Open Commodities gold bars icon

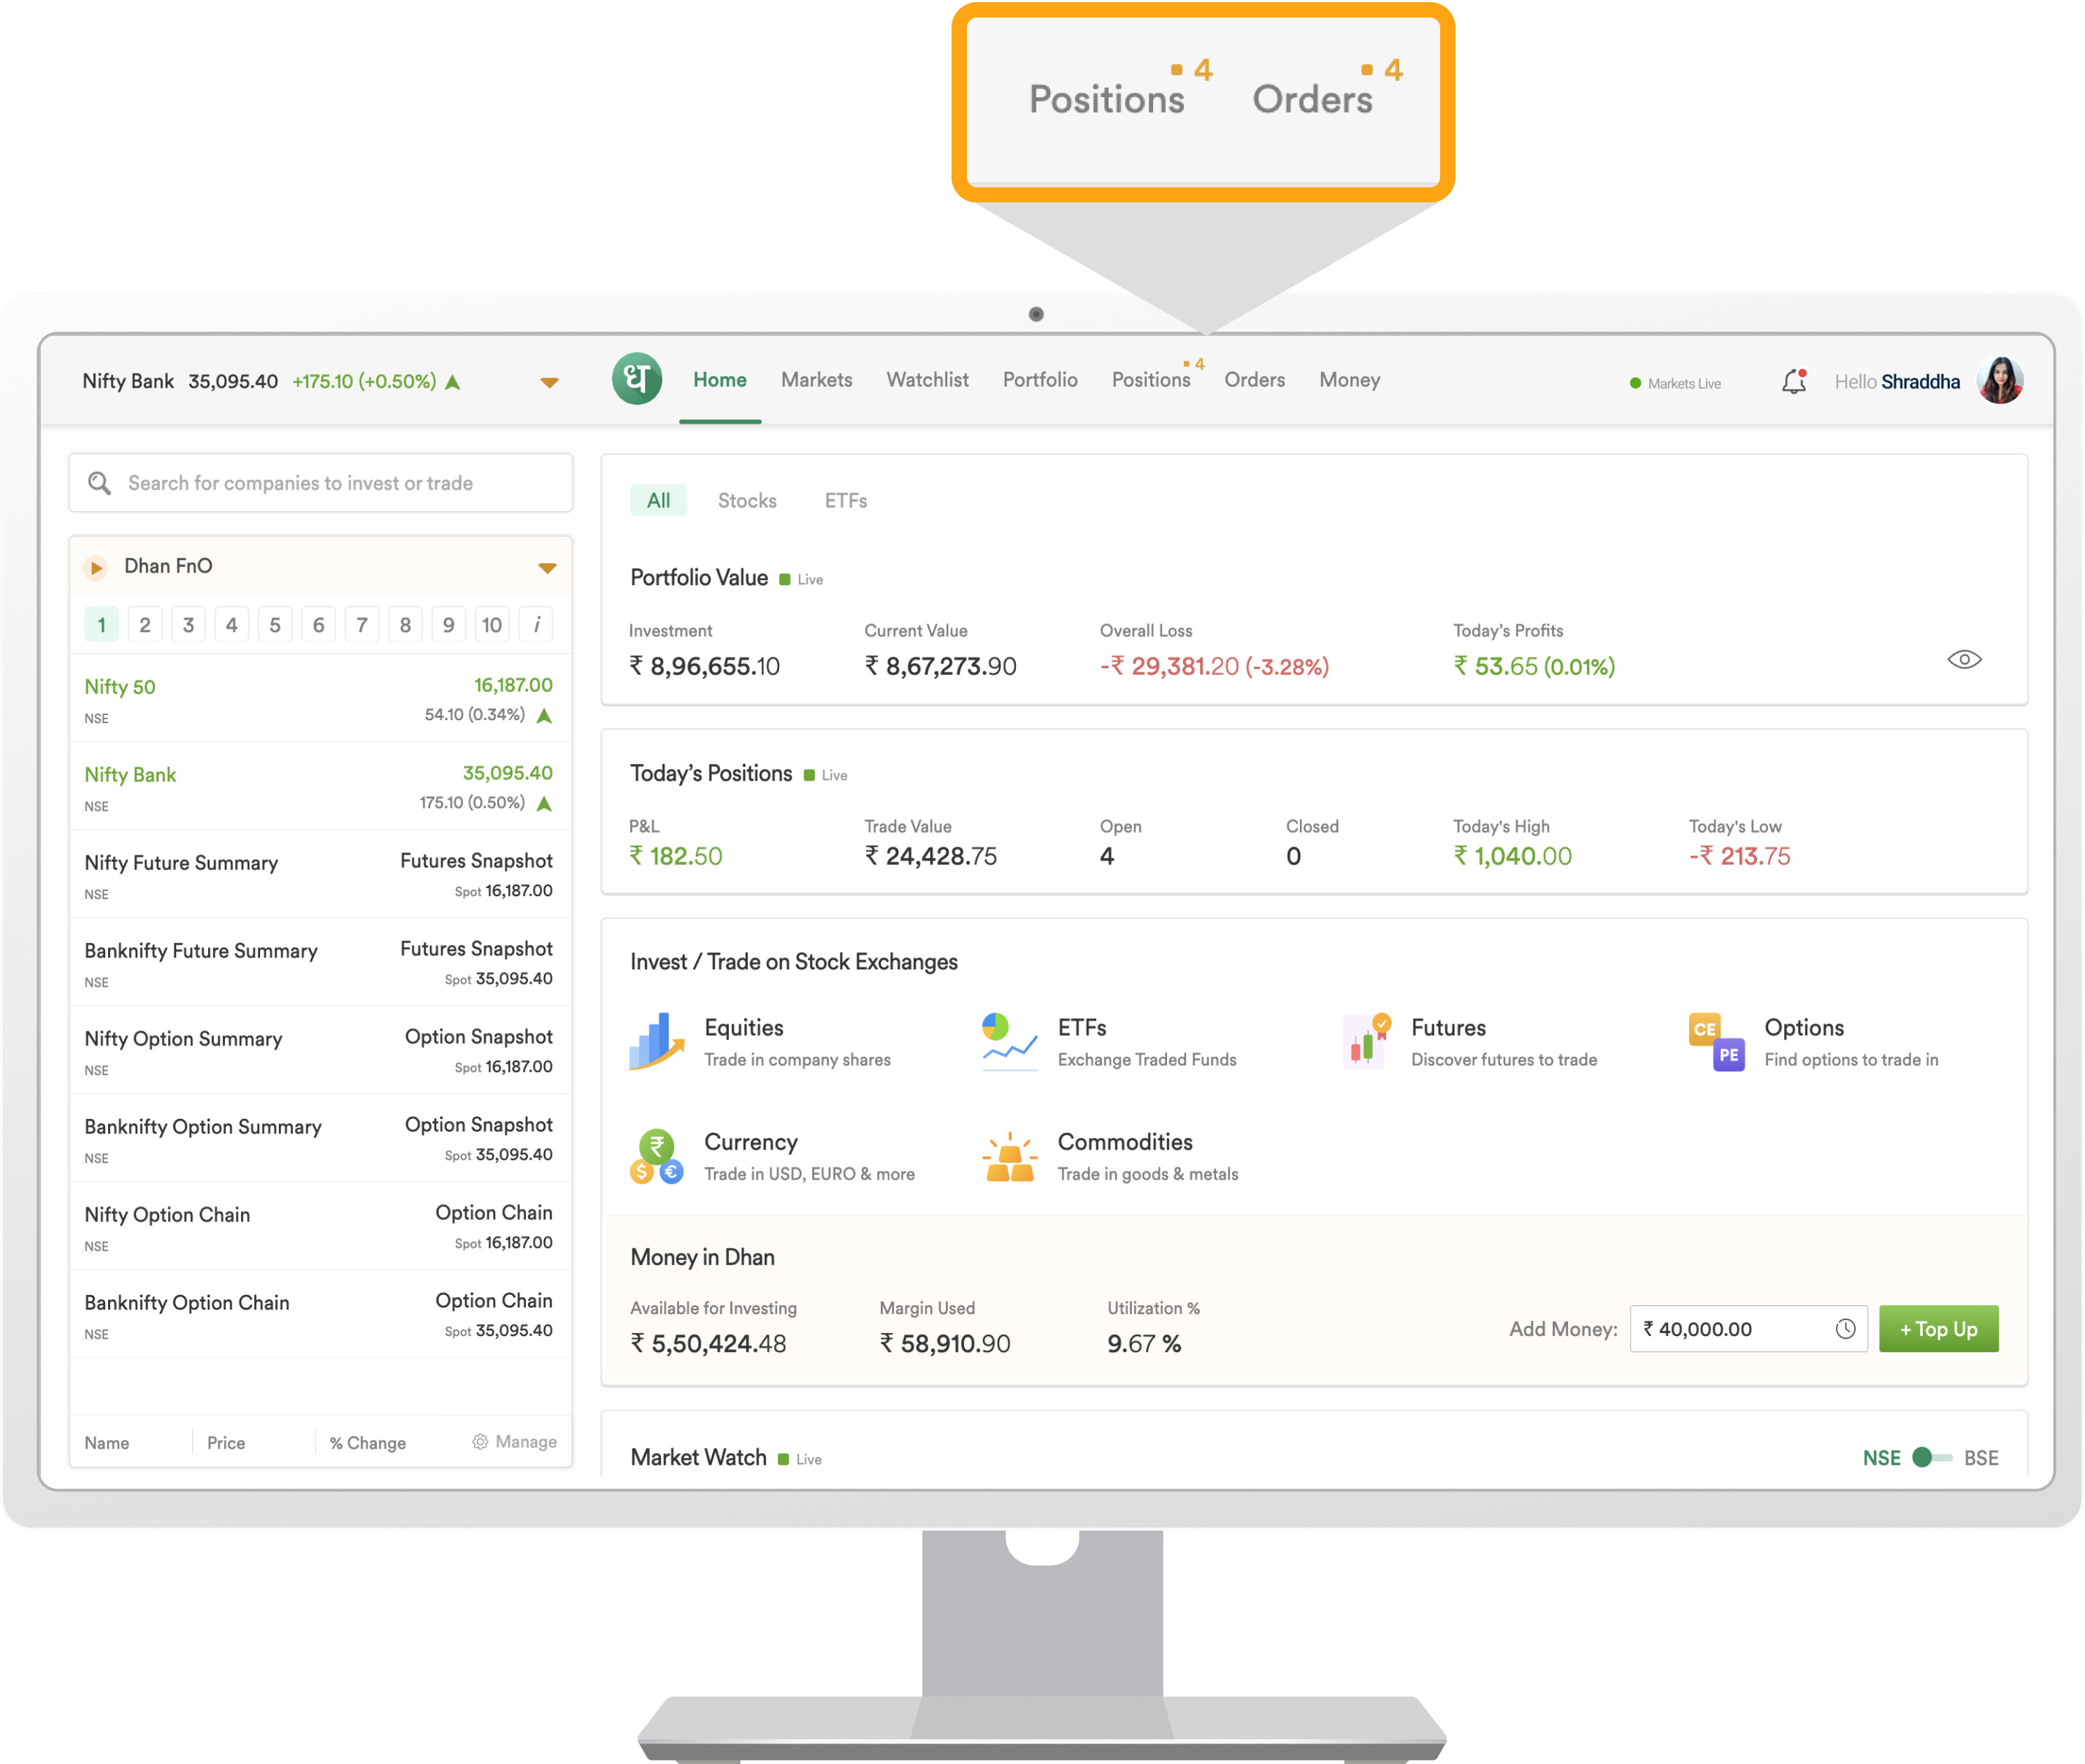coord(1009,1157)
